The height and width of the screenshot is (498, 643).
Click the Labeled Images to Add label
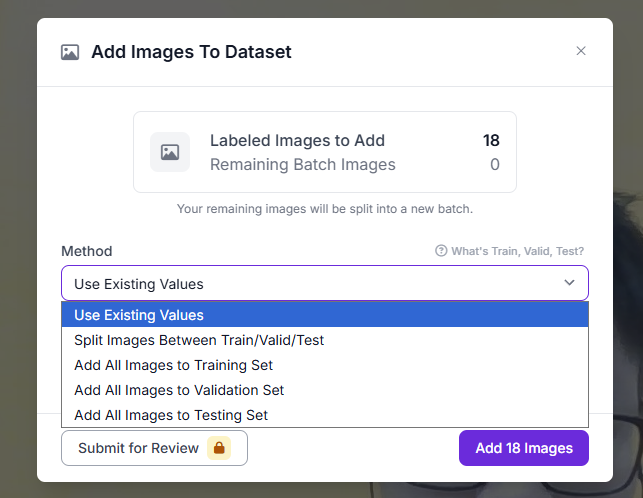[297, 141]
